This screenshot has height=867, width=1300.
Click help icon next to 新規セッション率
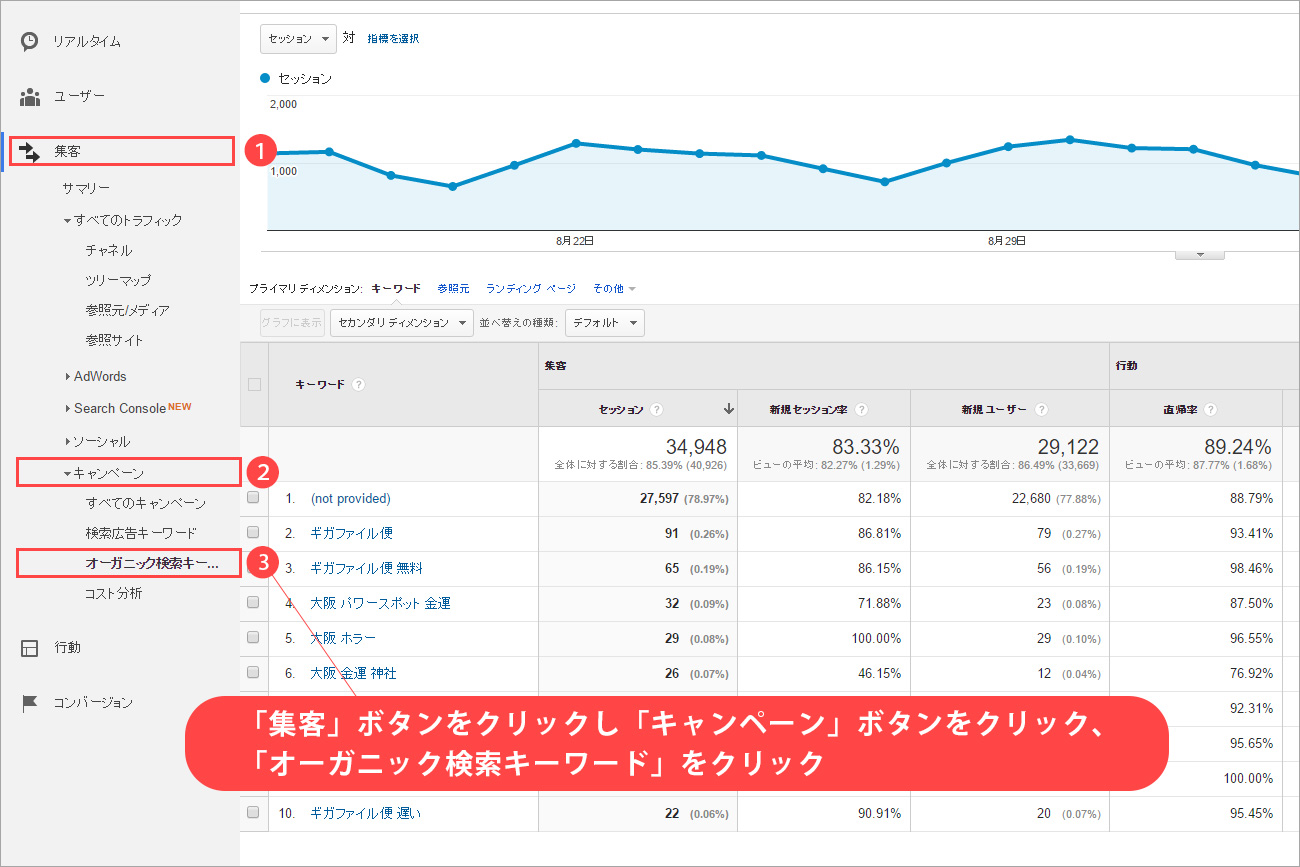pos(861,410)
